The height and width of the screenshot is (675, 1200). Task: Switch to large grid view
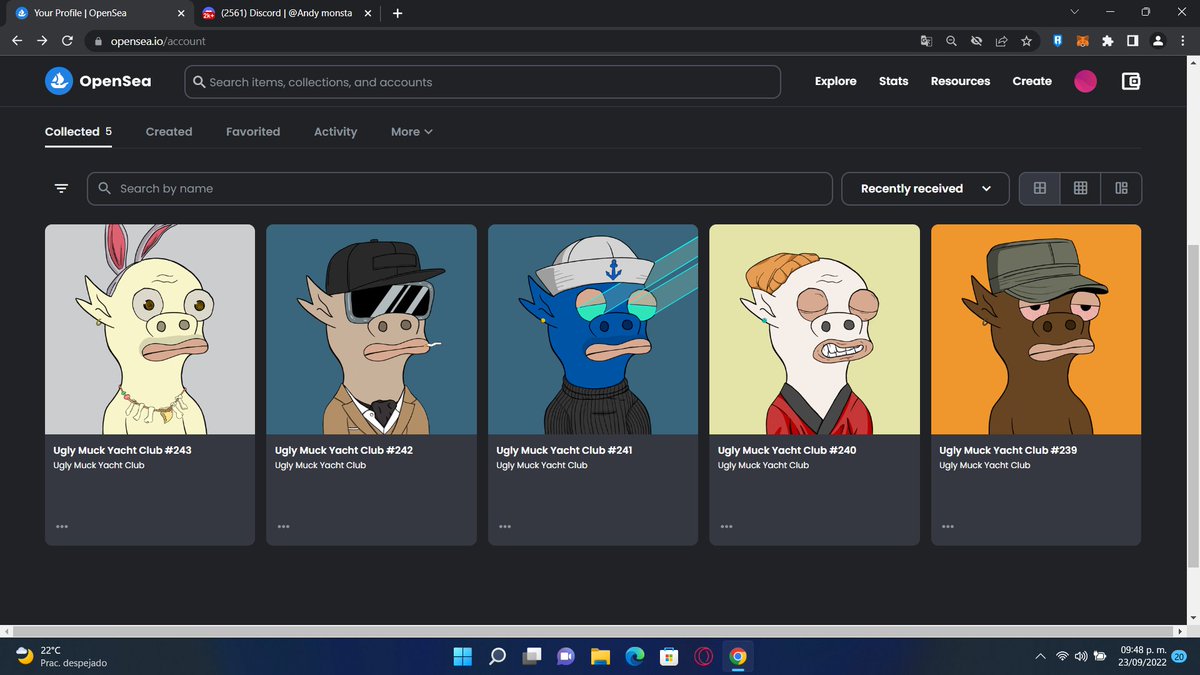click(1040, 188)
